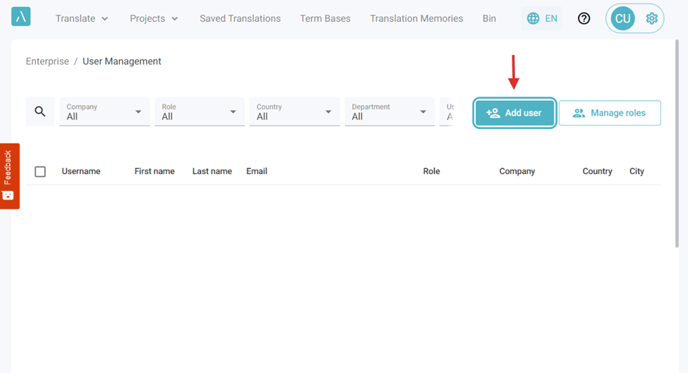
Task: Open Term Bases page
Action: (325, 18)
